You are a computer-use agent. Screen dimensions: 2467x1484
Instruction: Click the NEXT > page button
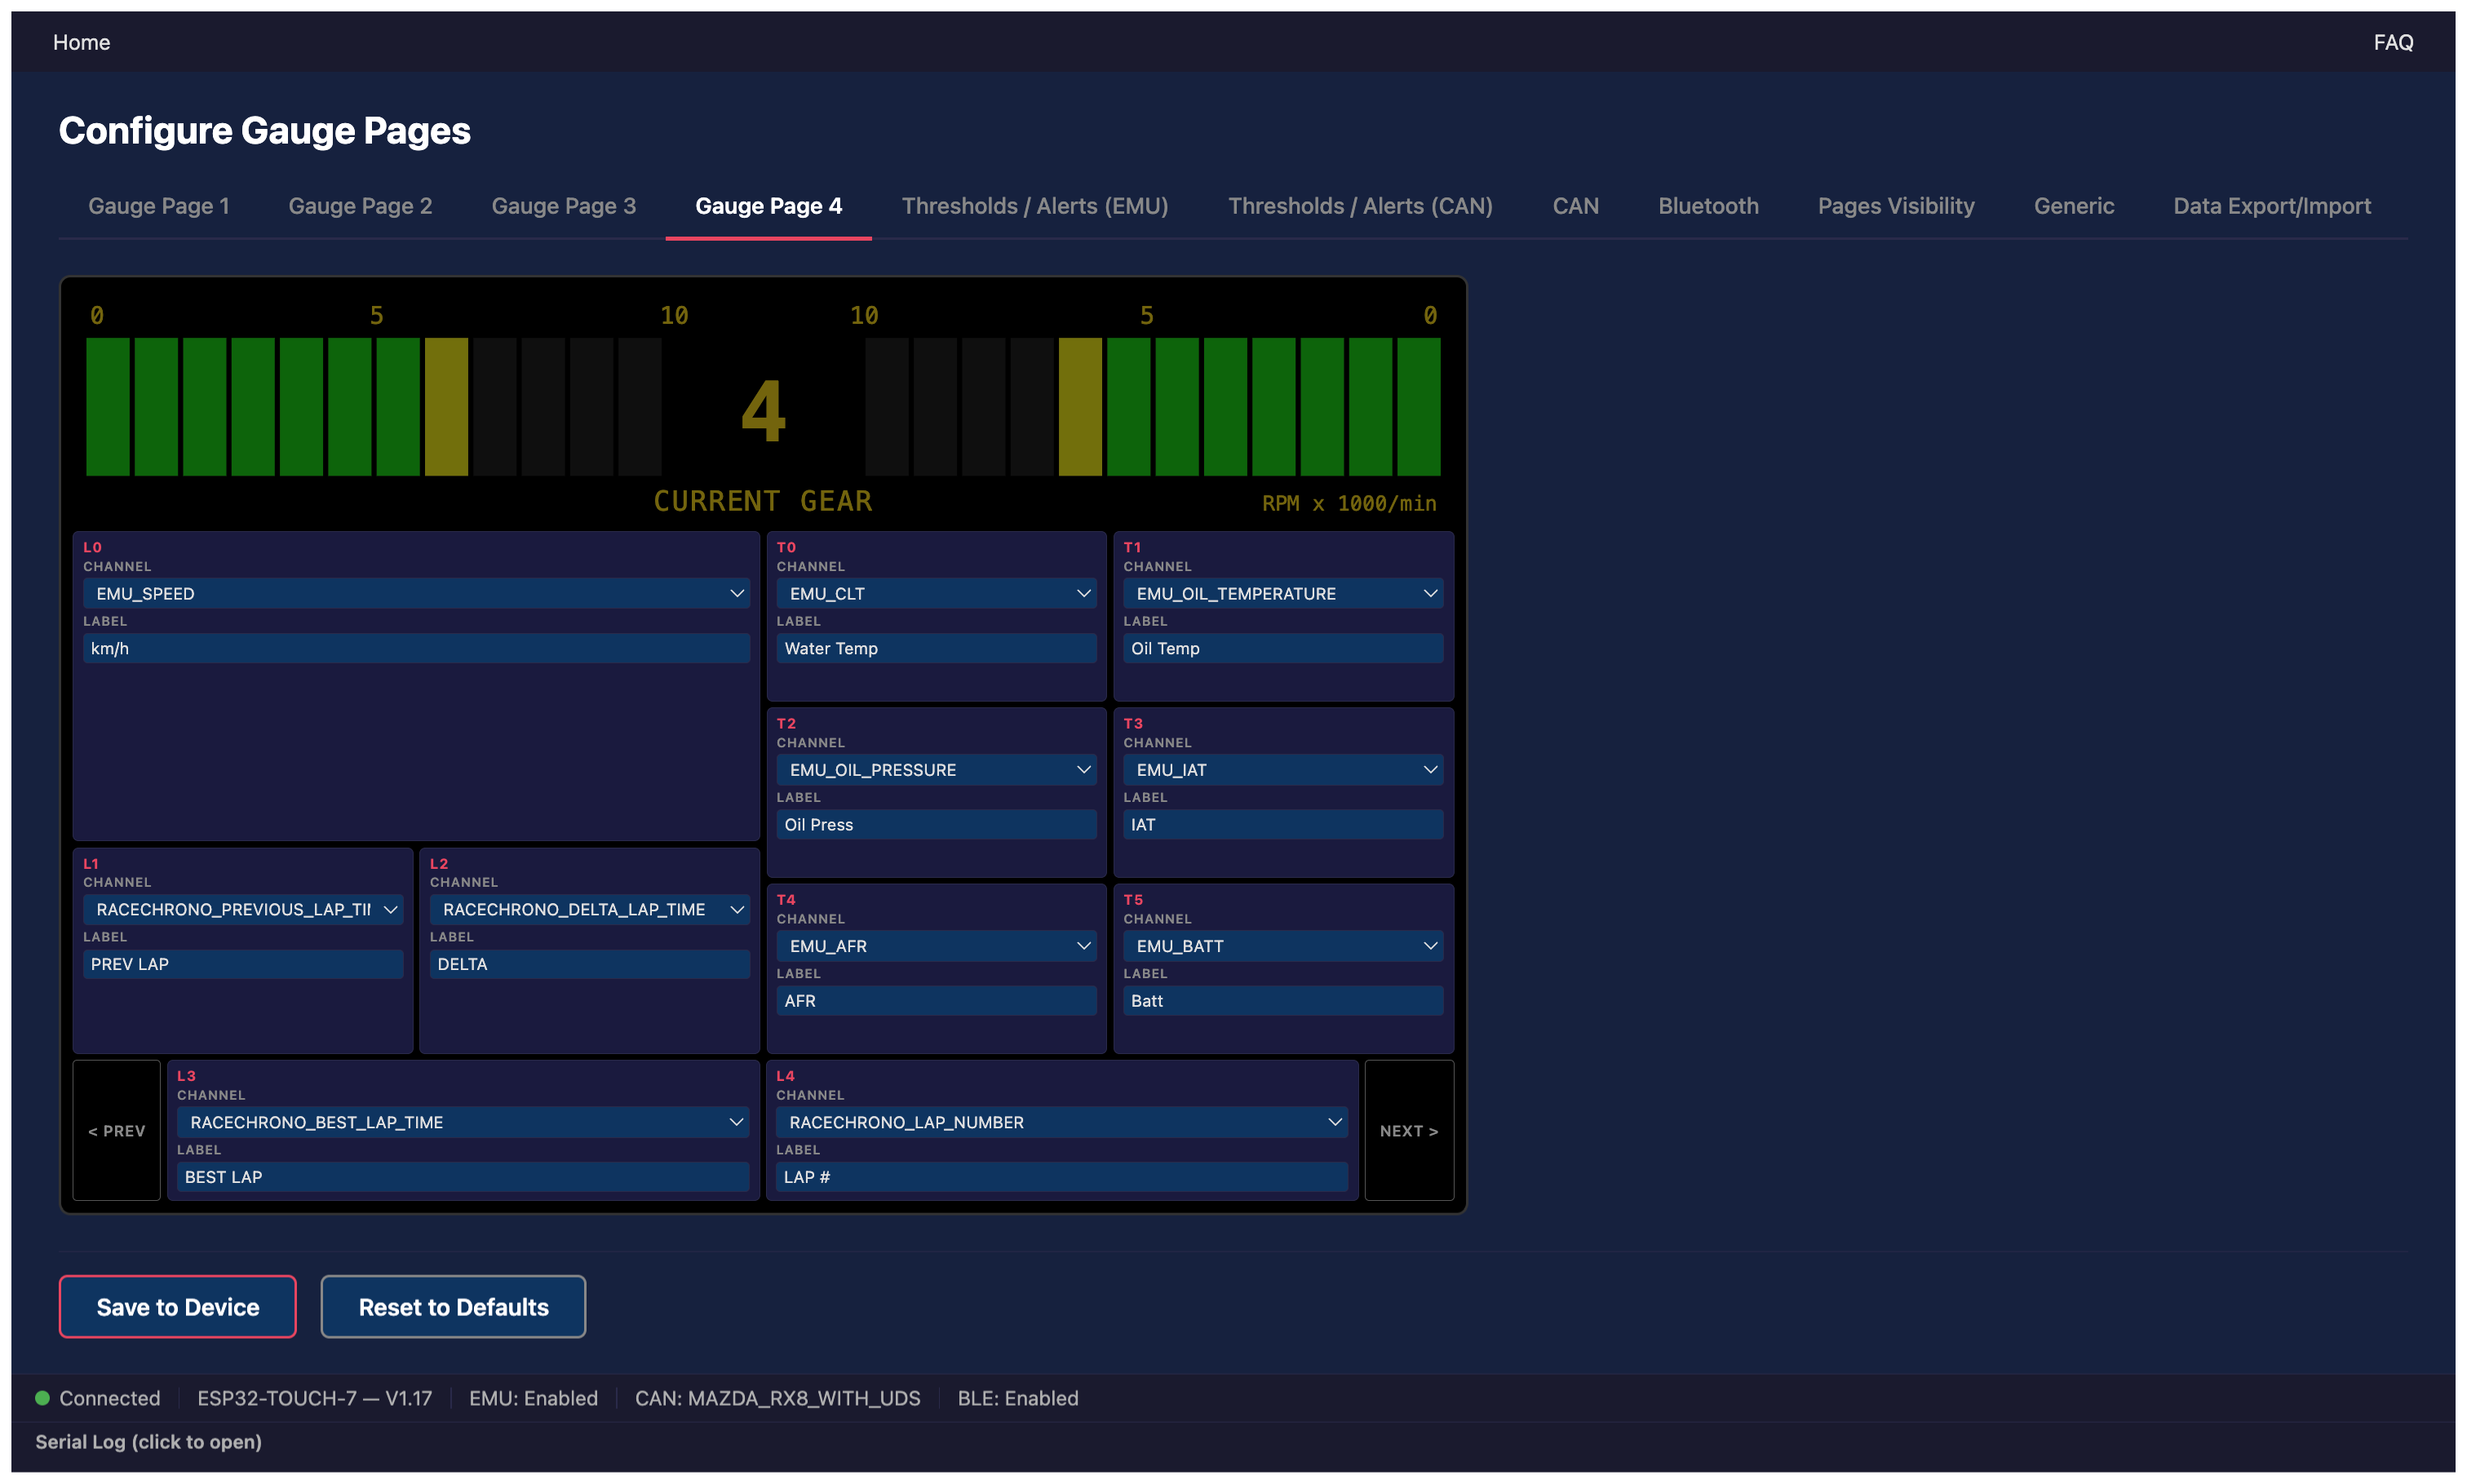pos(1409,1130)
